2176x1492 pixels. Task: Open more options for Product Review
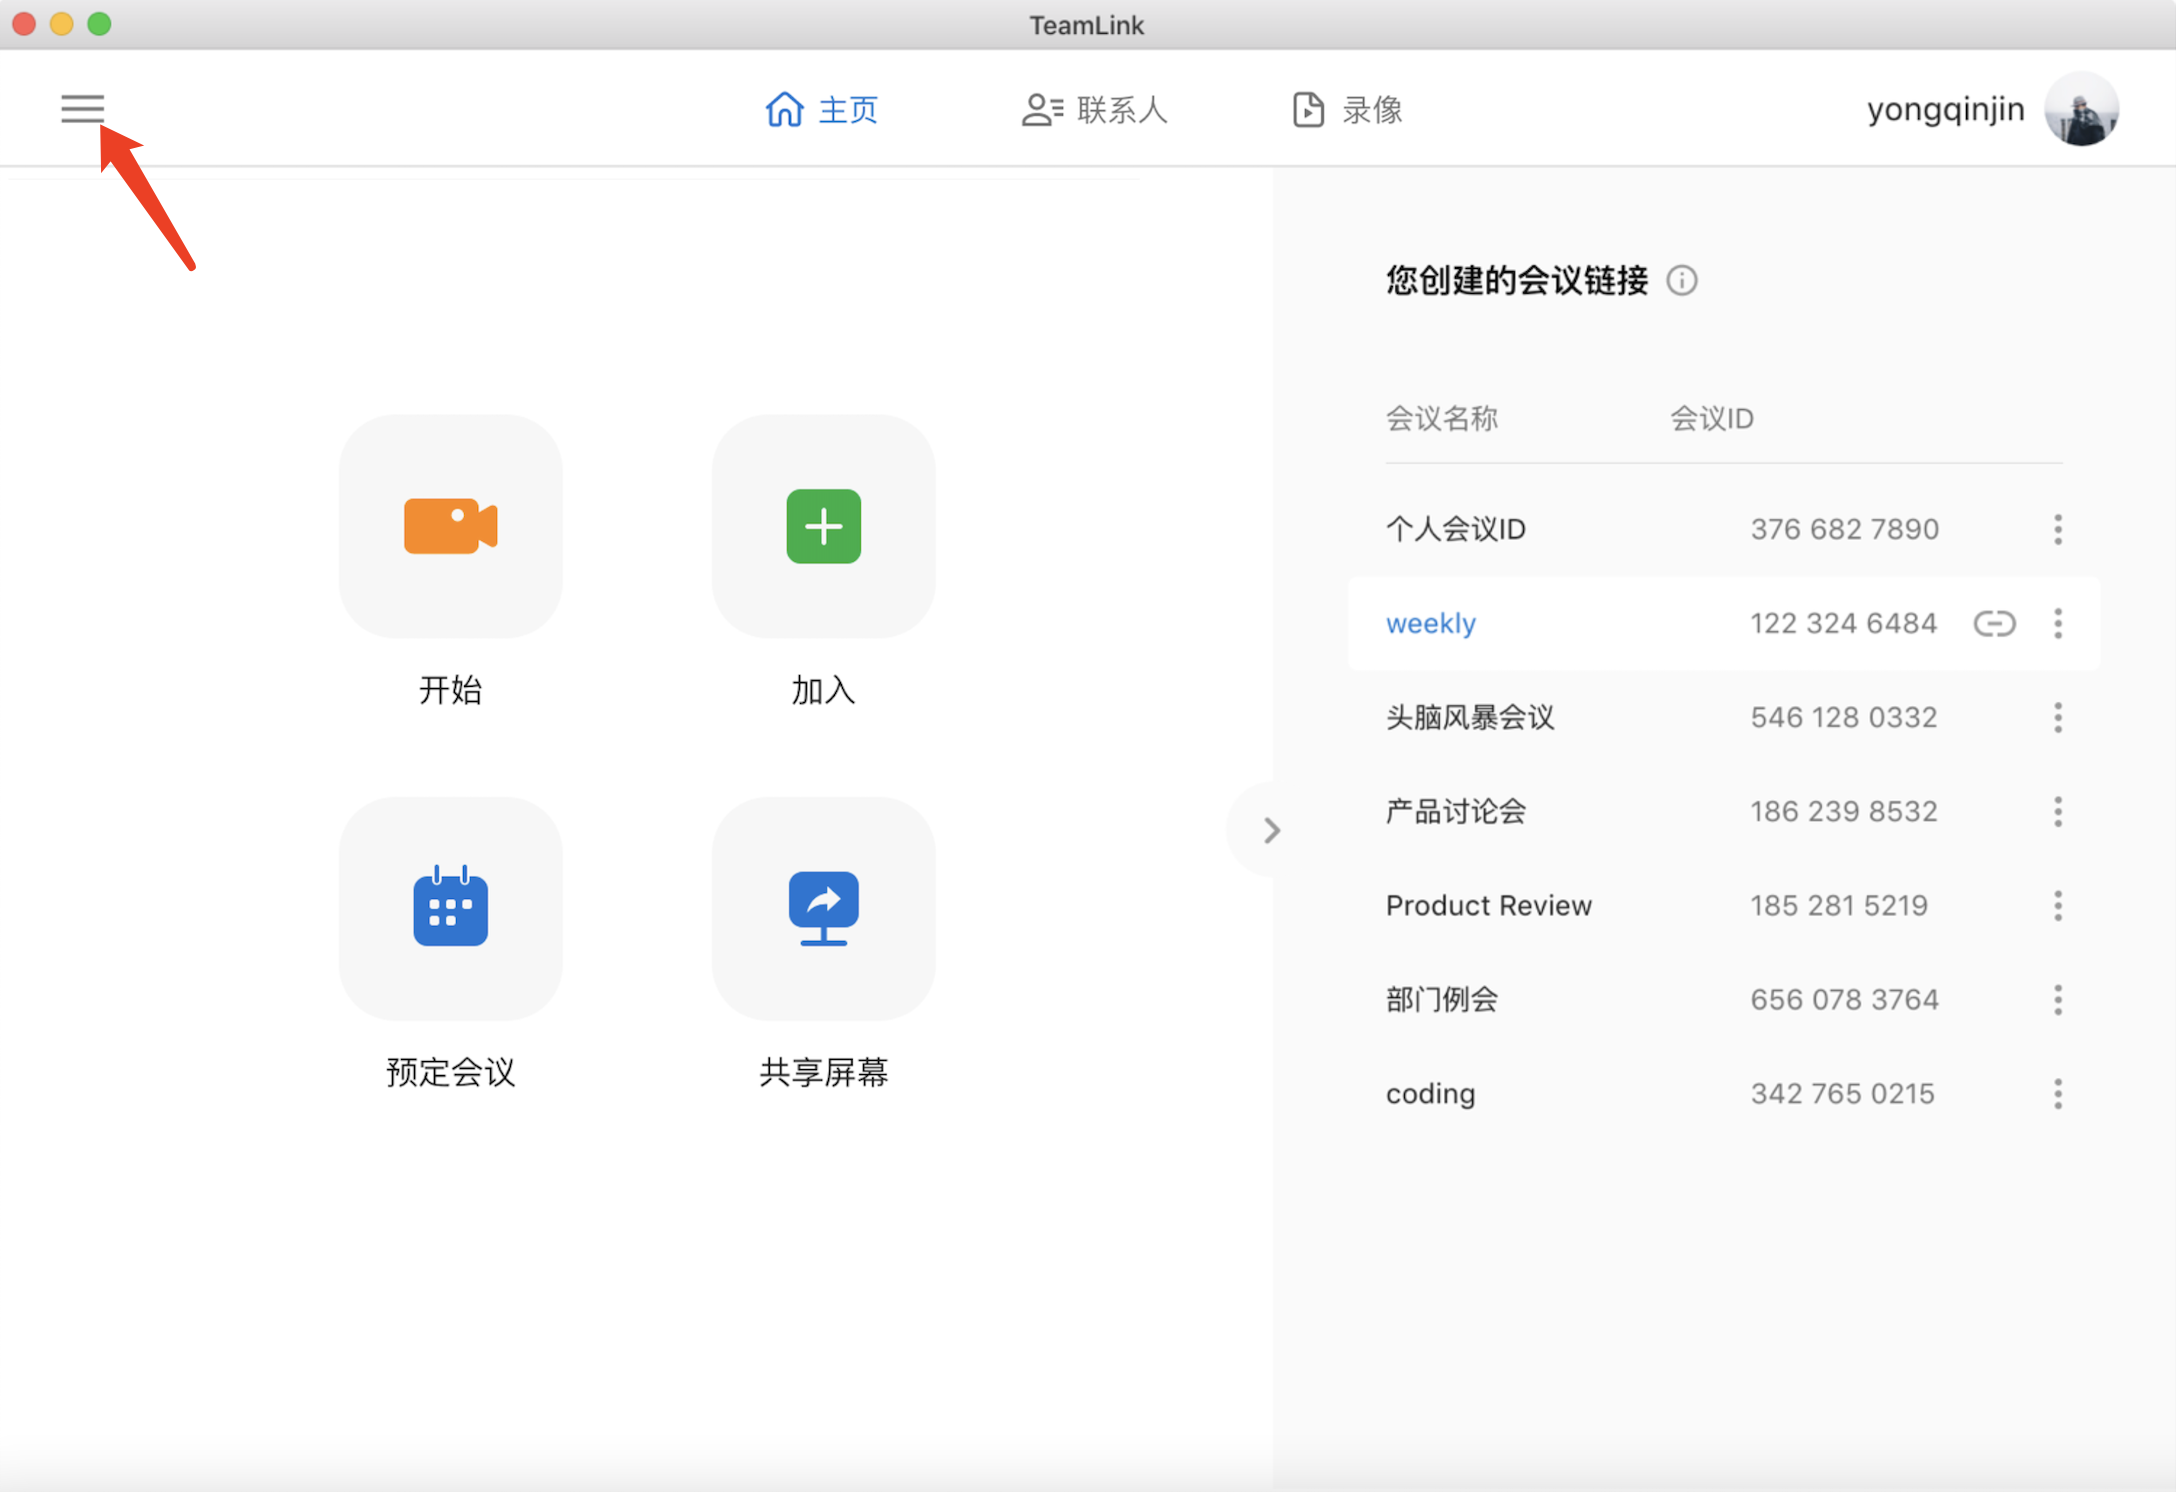point(2058,906)
